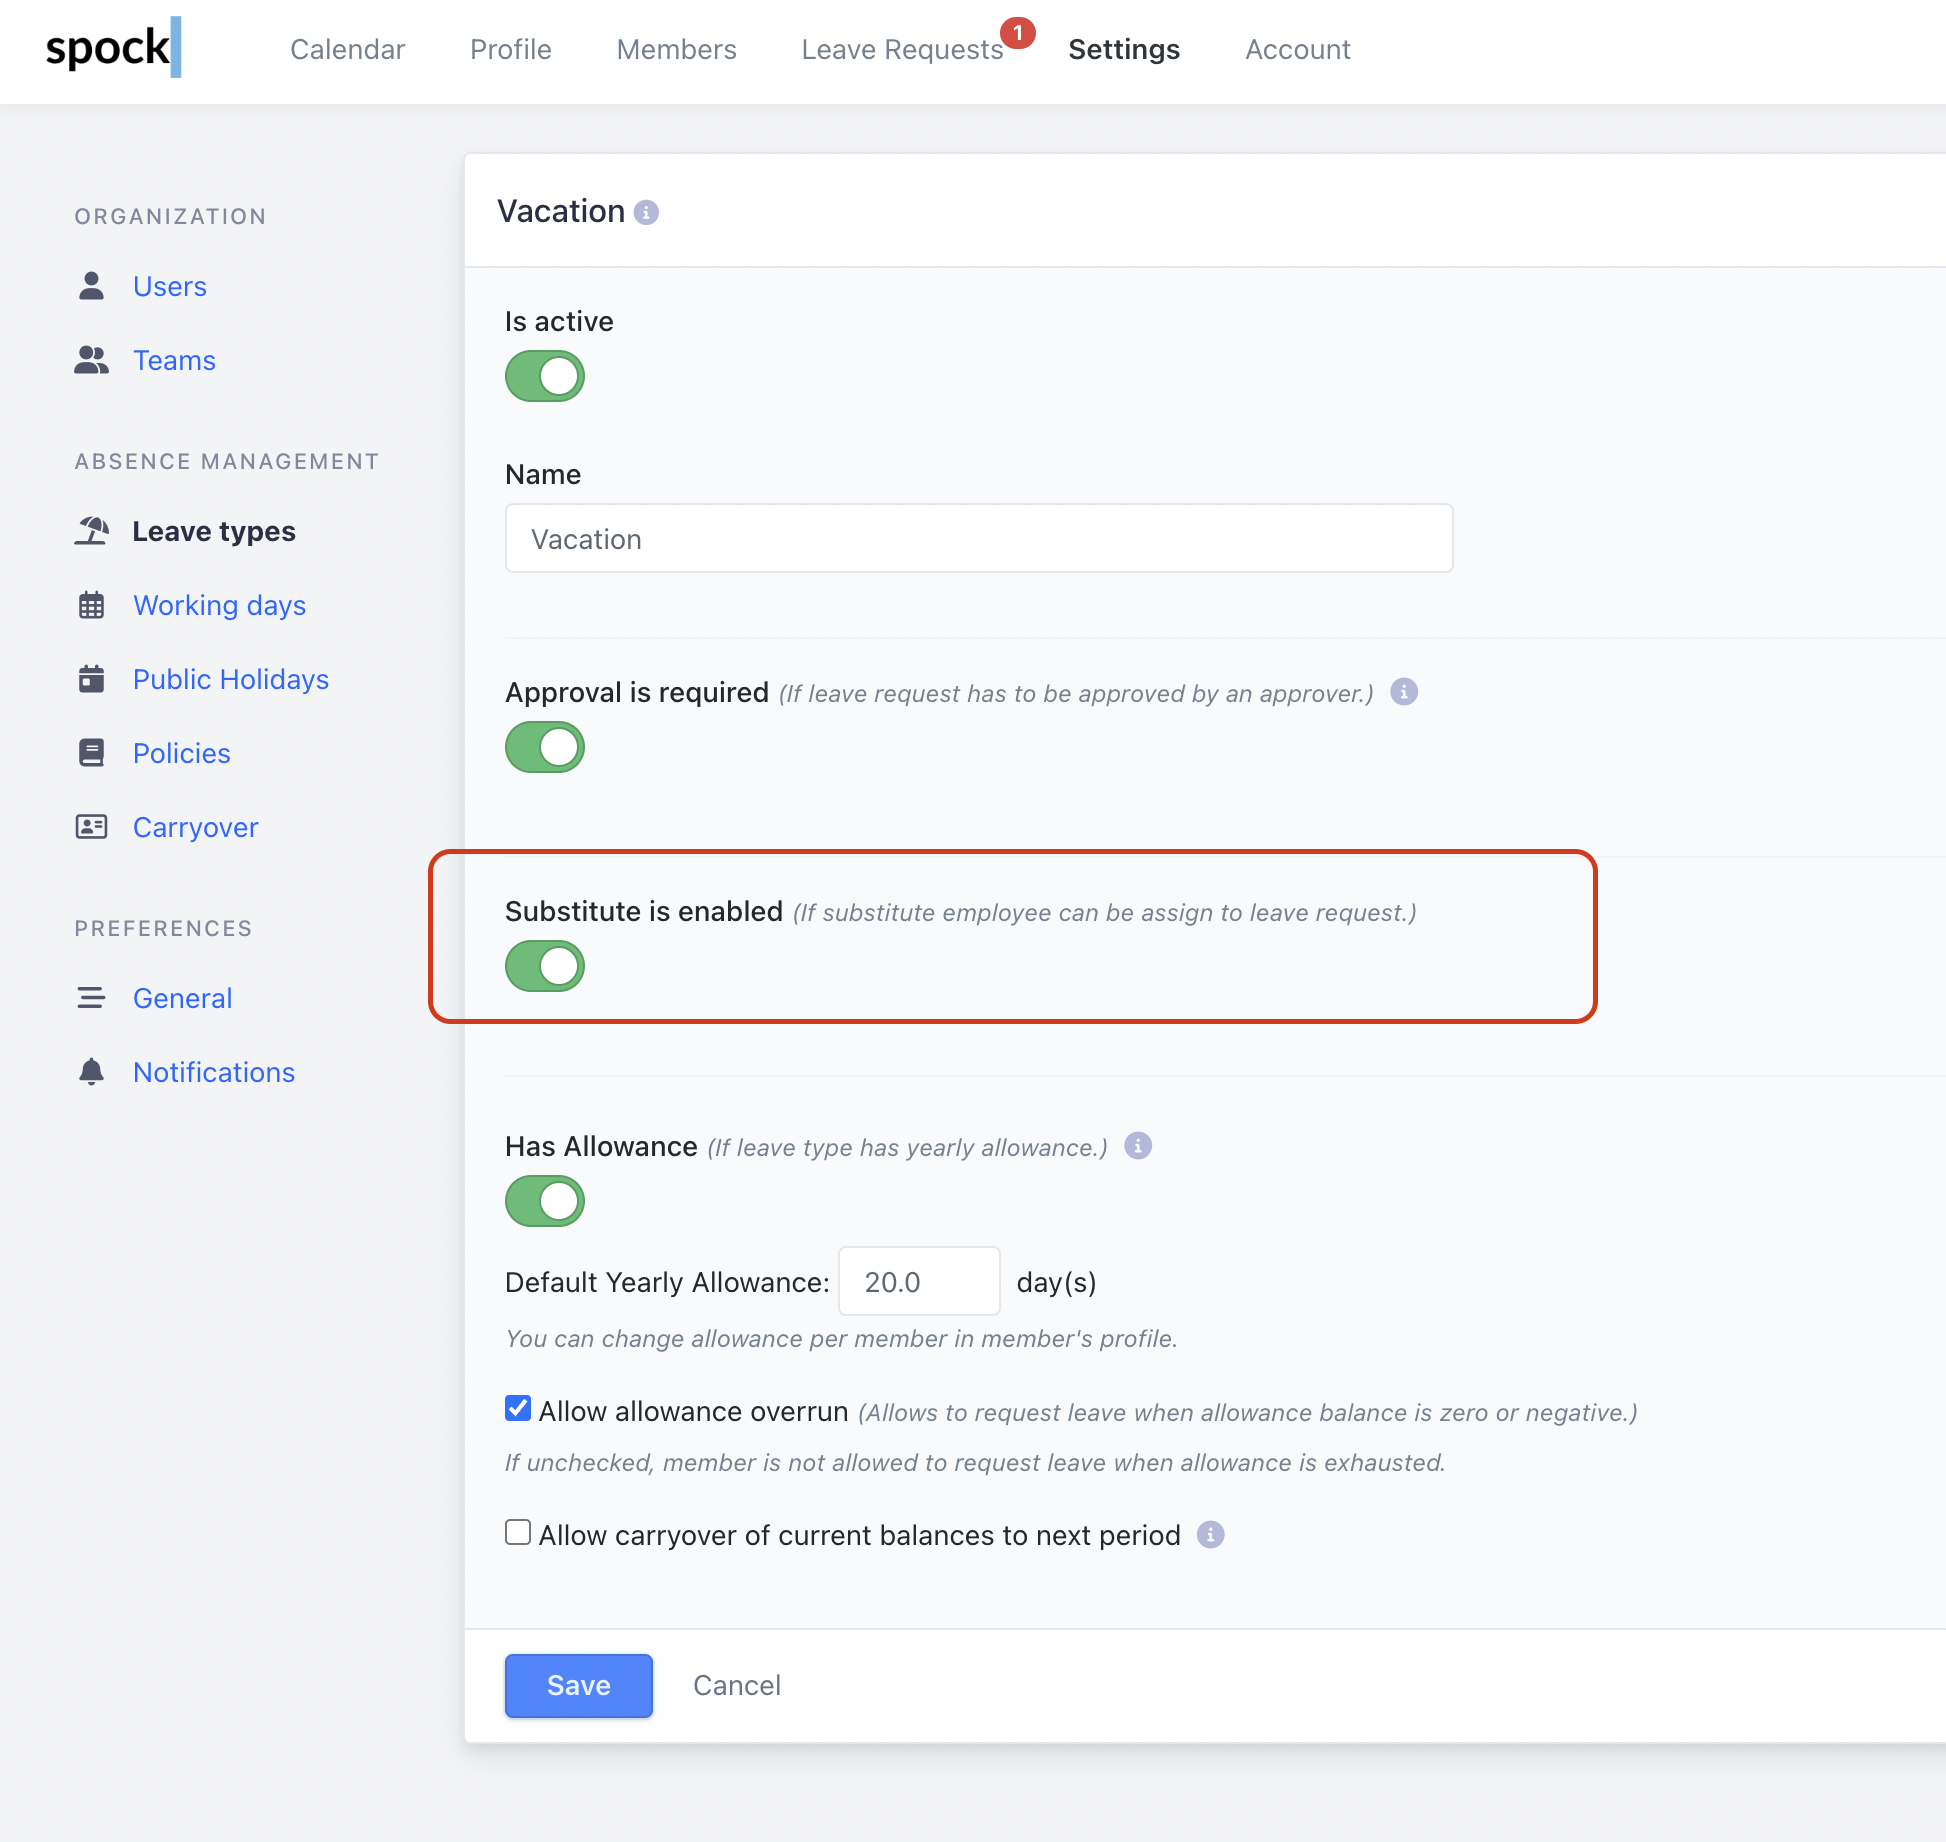
Task: Open Leave Requests in top navigation
Action: click(x=902, y=49)
